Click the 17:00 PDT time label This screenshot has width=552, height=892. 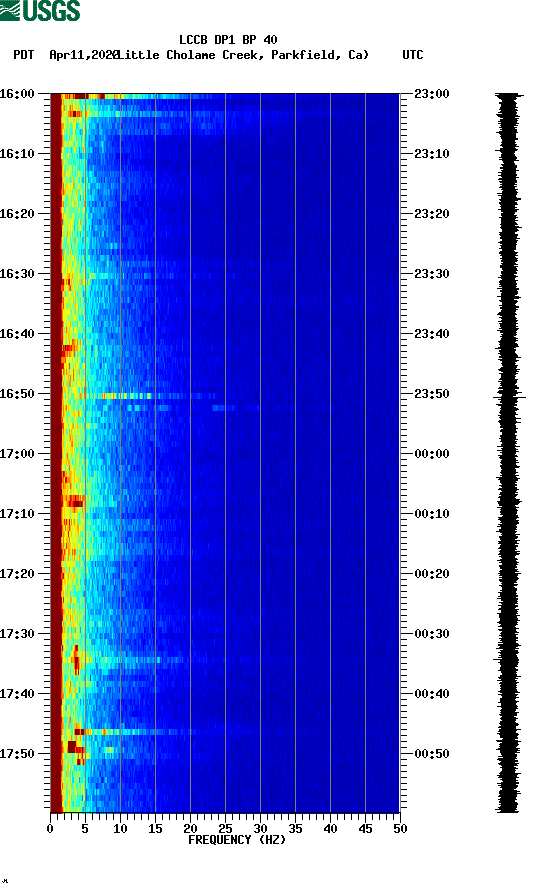click(17, 454)
